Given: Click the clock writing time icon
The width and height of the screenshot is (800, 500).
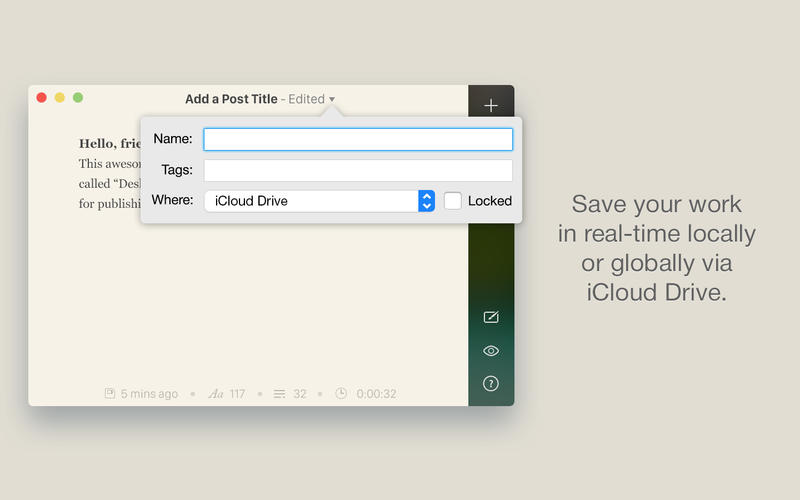Looking at the screenshot, I should tap(341, 393).
